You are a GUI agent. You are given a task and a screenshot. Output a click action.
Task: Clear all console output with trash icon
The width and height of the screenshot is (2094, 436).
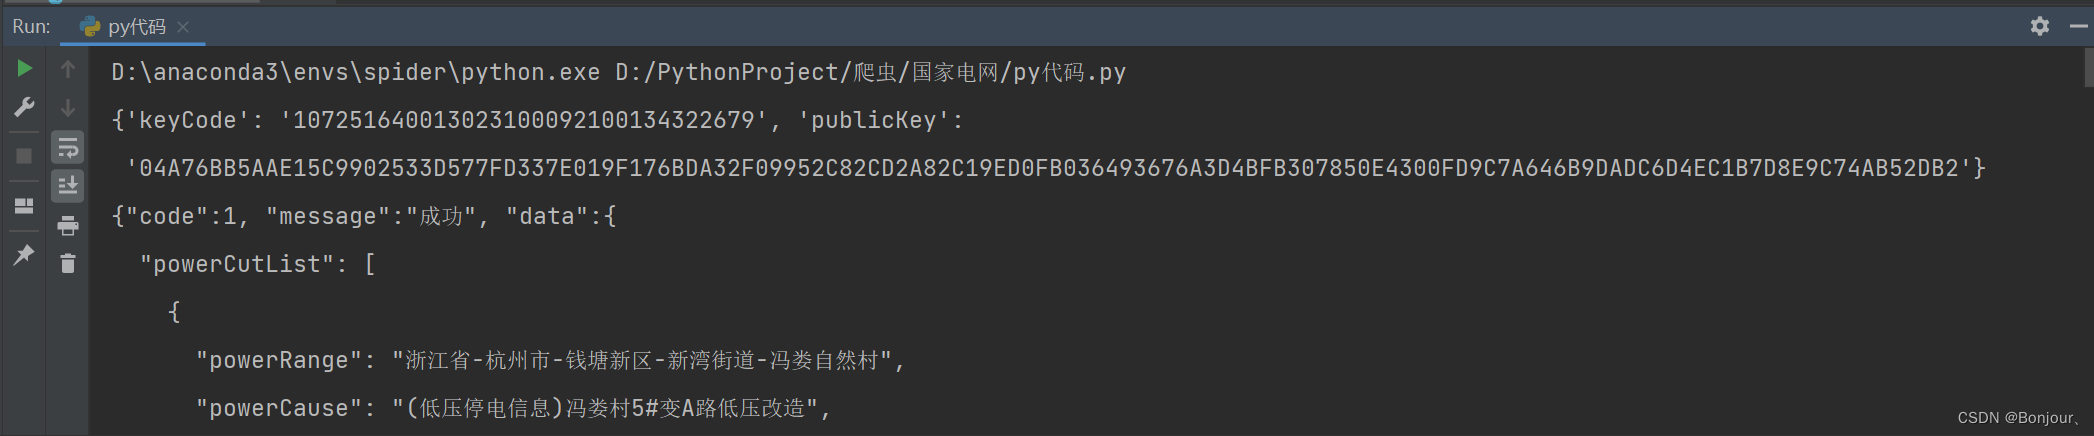pos(68,264)
